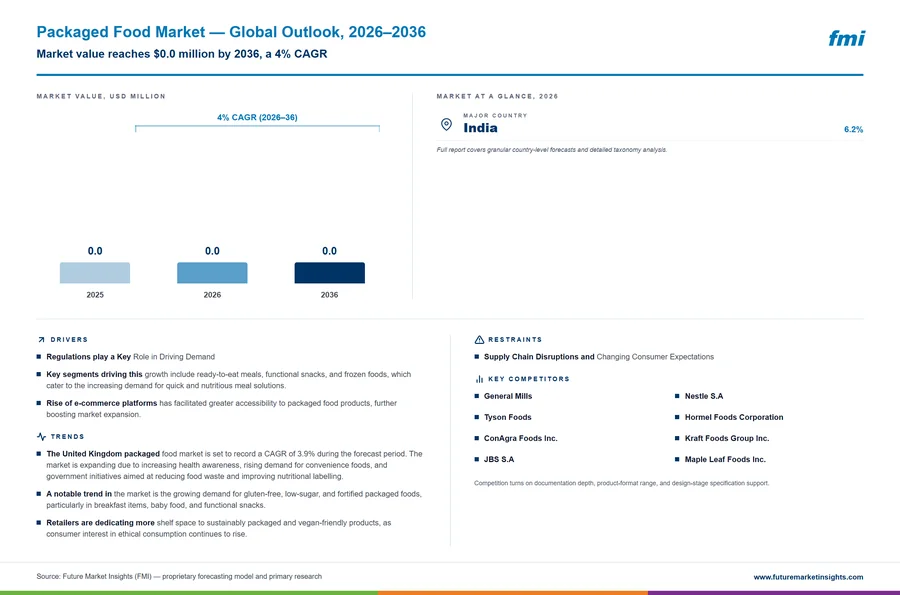Click the 'TRENDS' section heading
This screenshot has width=900, height=595.
point(67,437)
